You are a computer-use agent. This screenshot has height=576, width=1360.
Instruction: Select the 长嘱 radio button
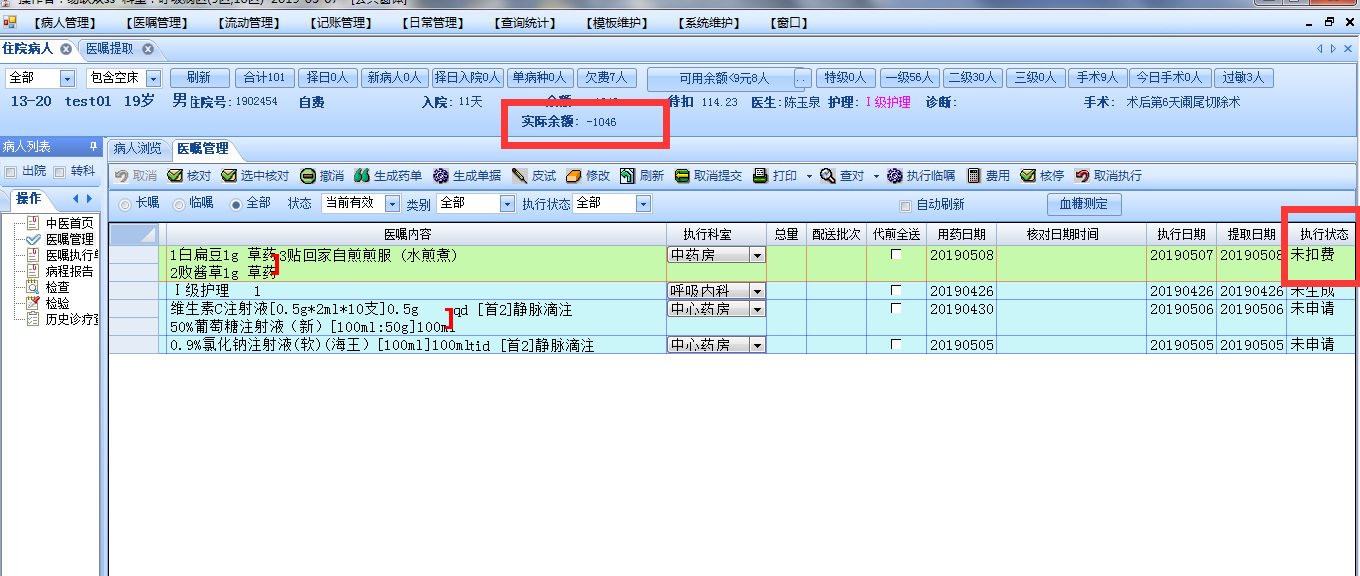[125, 204]
